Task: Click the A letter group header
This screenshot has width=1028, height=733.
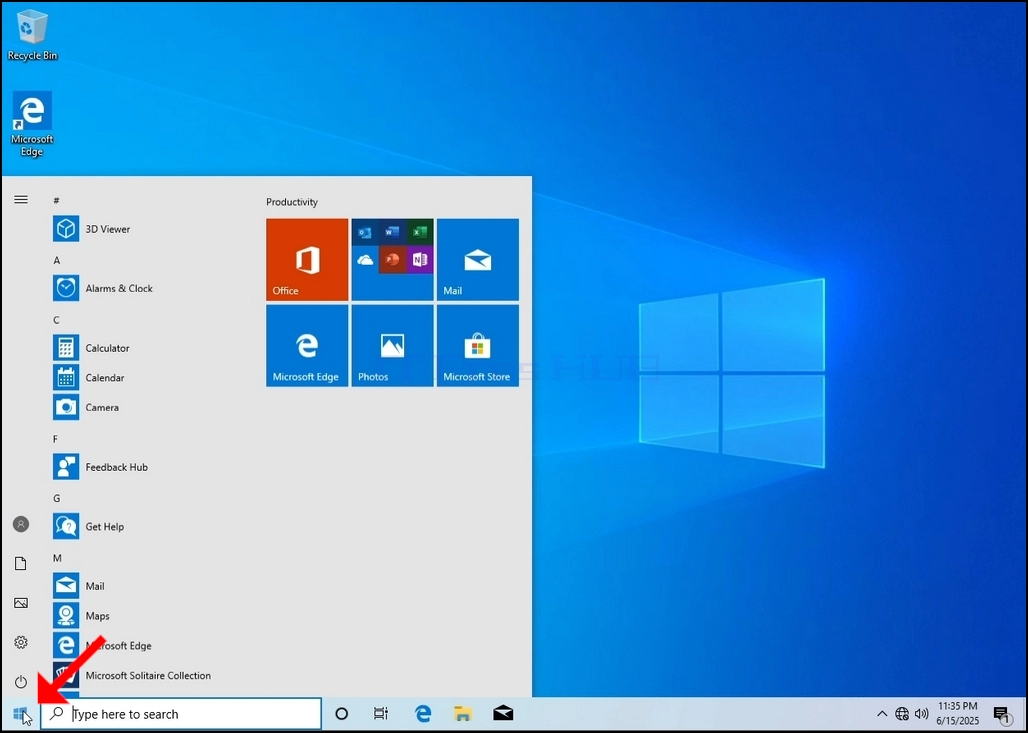Action: point(56,260)
